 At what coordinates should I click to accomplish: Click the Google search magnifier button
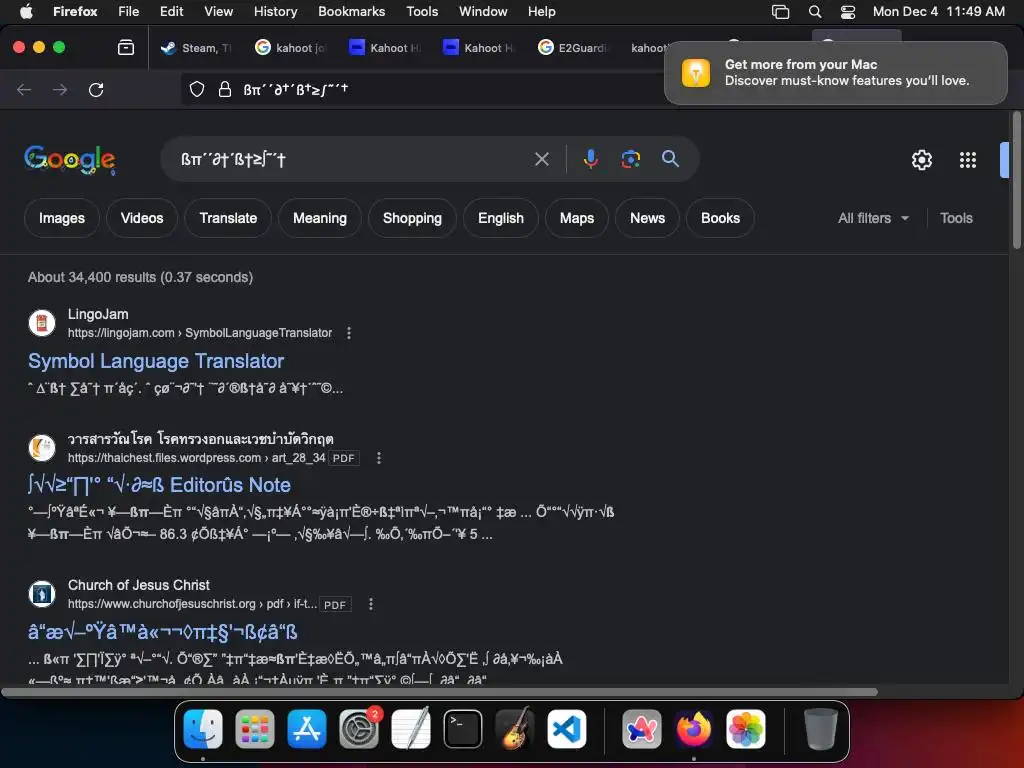pos(670,159)
